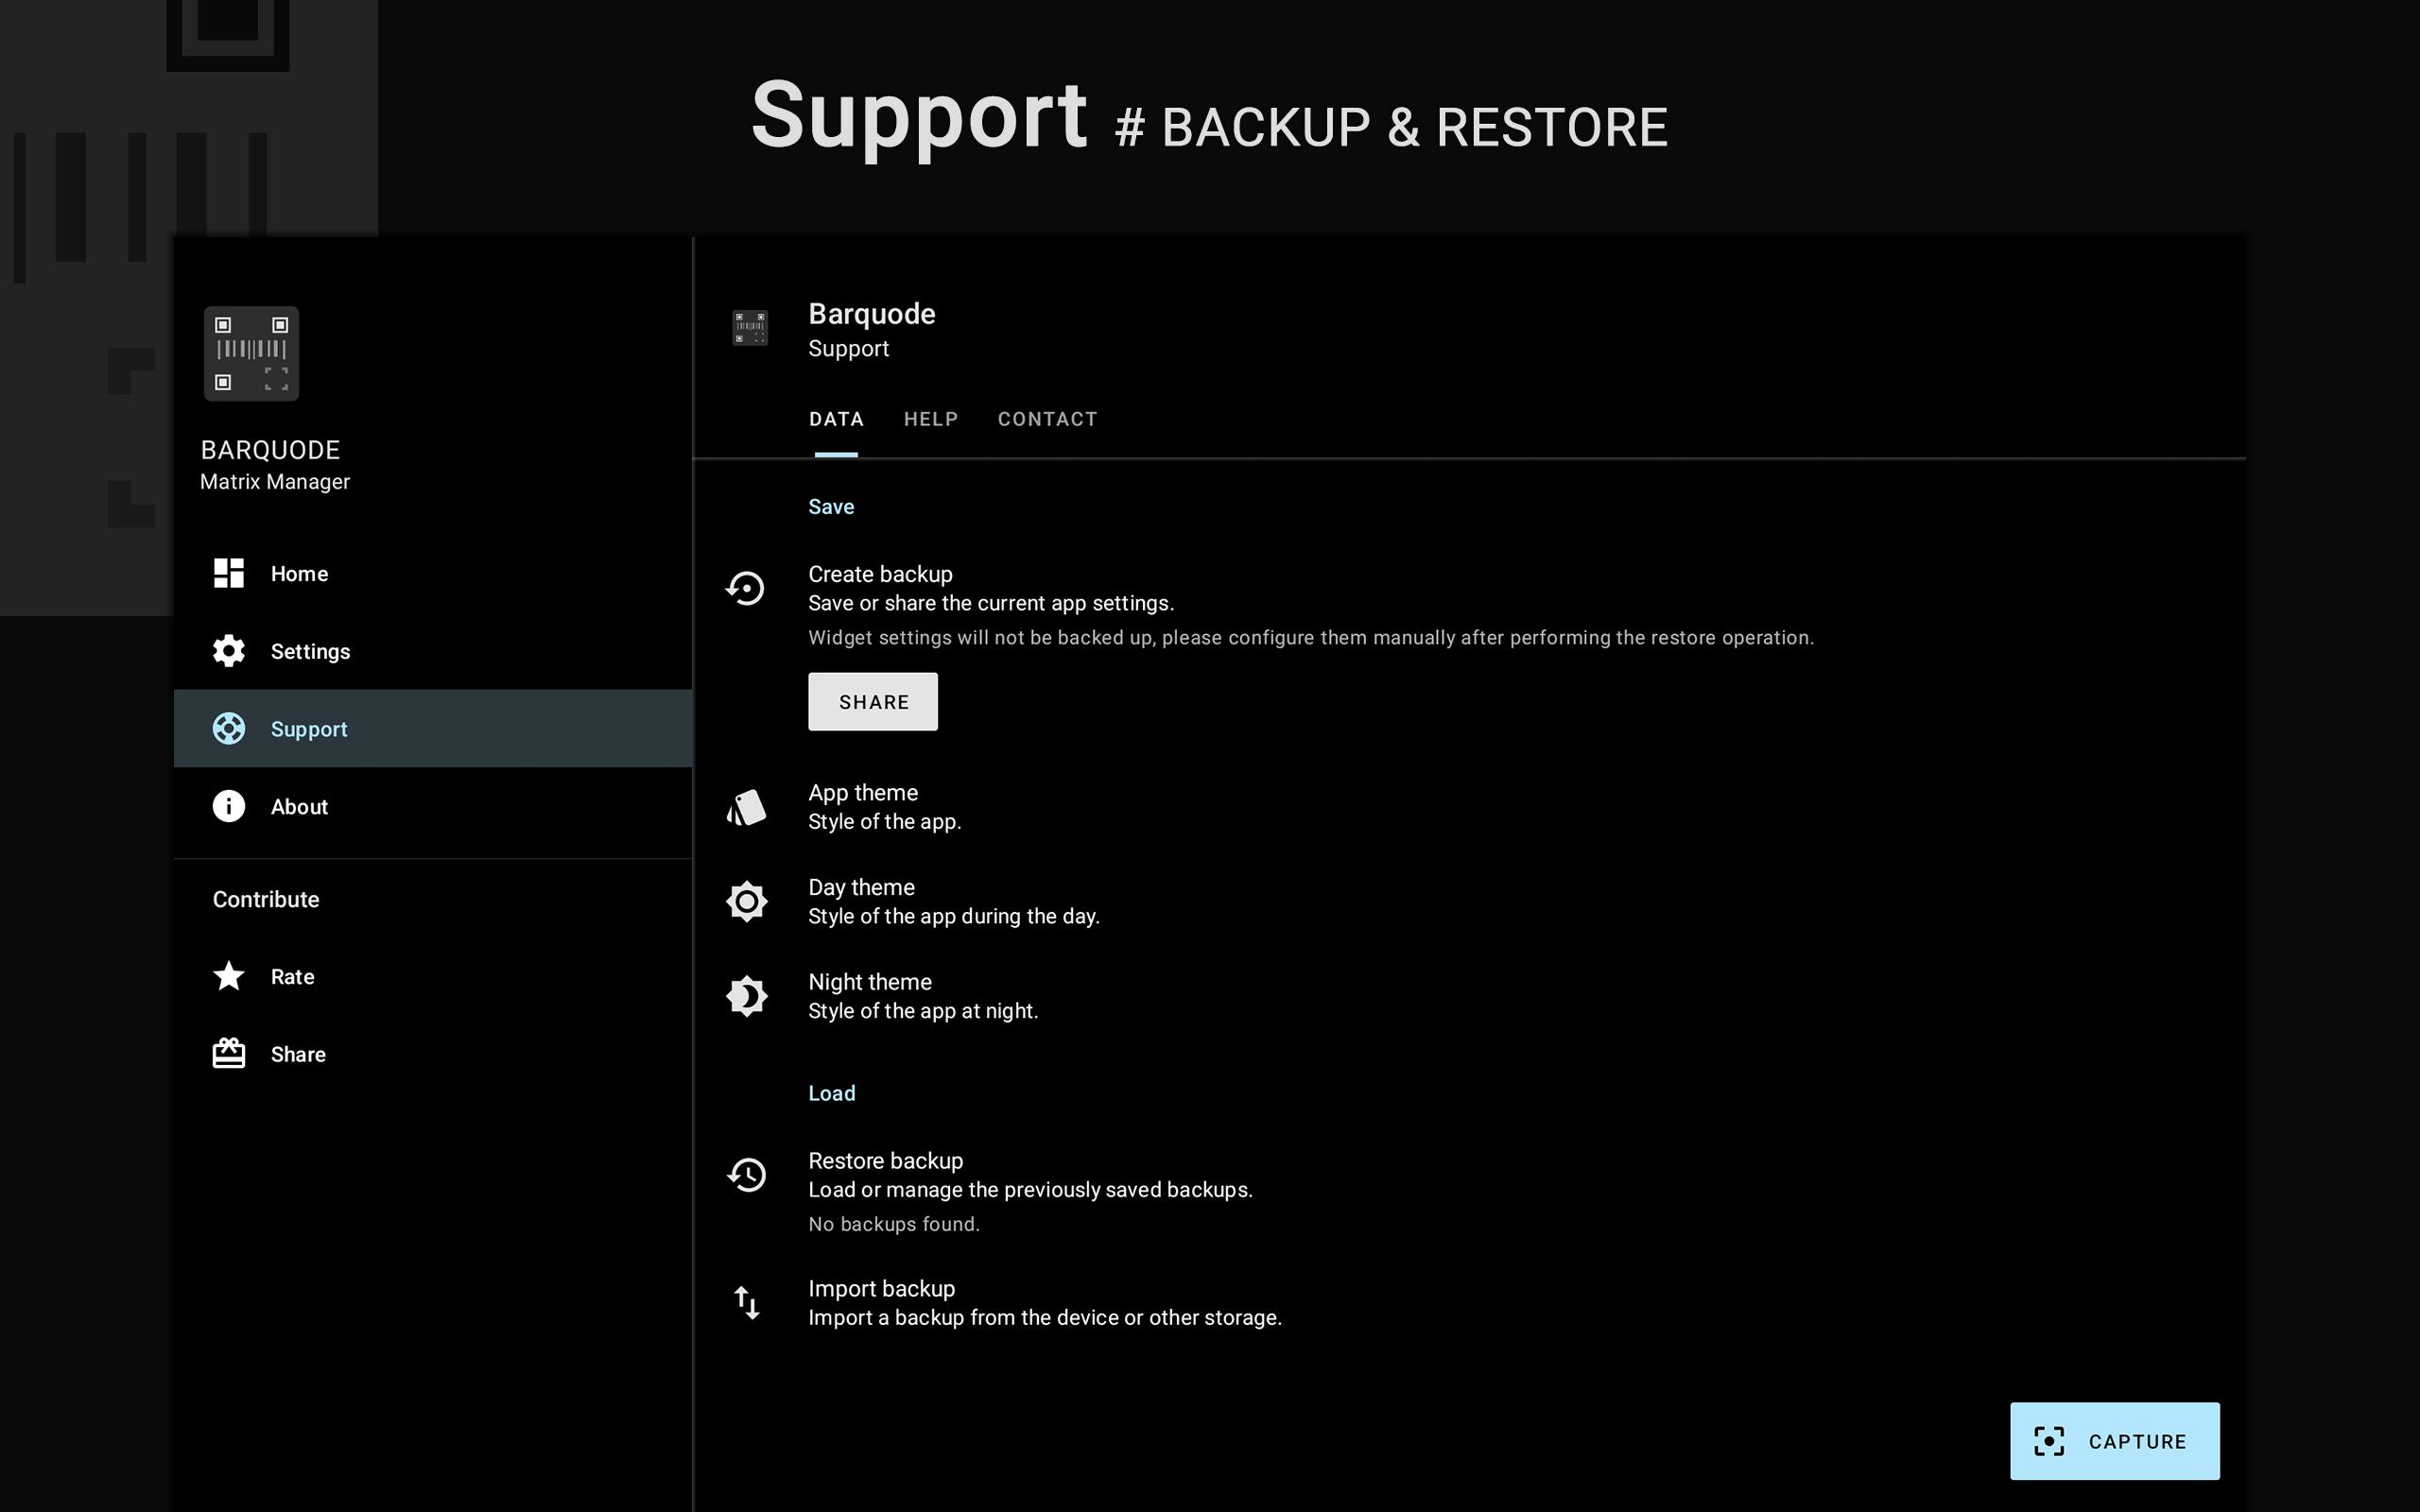Click the SHARE backup button
This screenshot has height=1512, width=2420.
pos(873,702)
